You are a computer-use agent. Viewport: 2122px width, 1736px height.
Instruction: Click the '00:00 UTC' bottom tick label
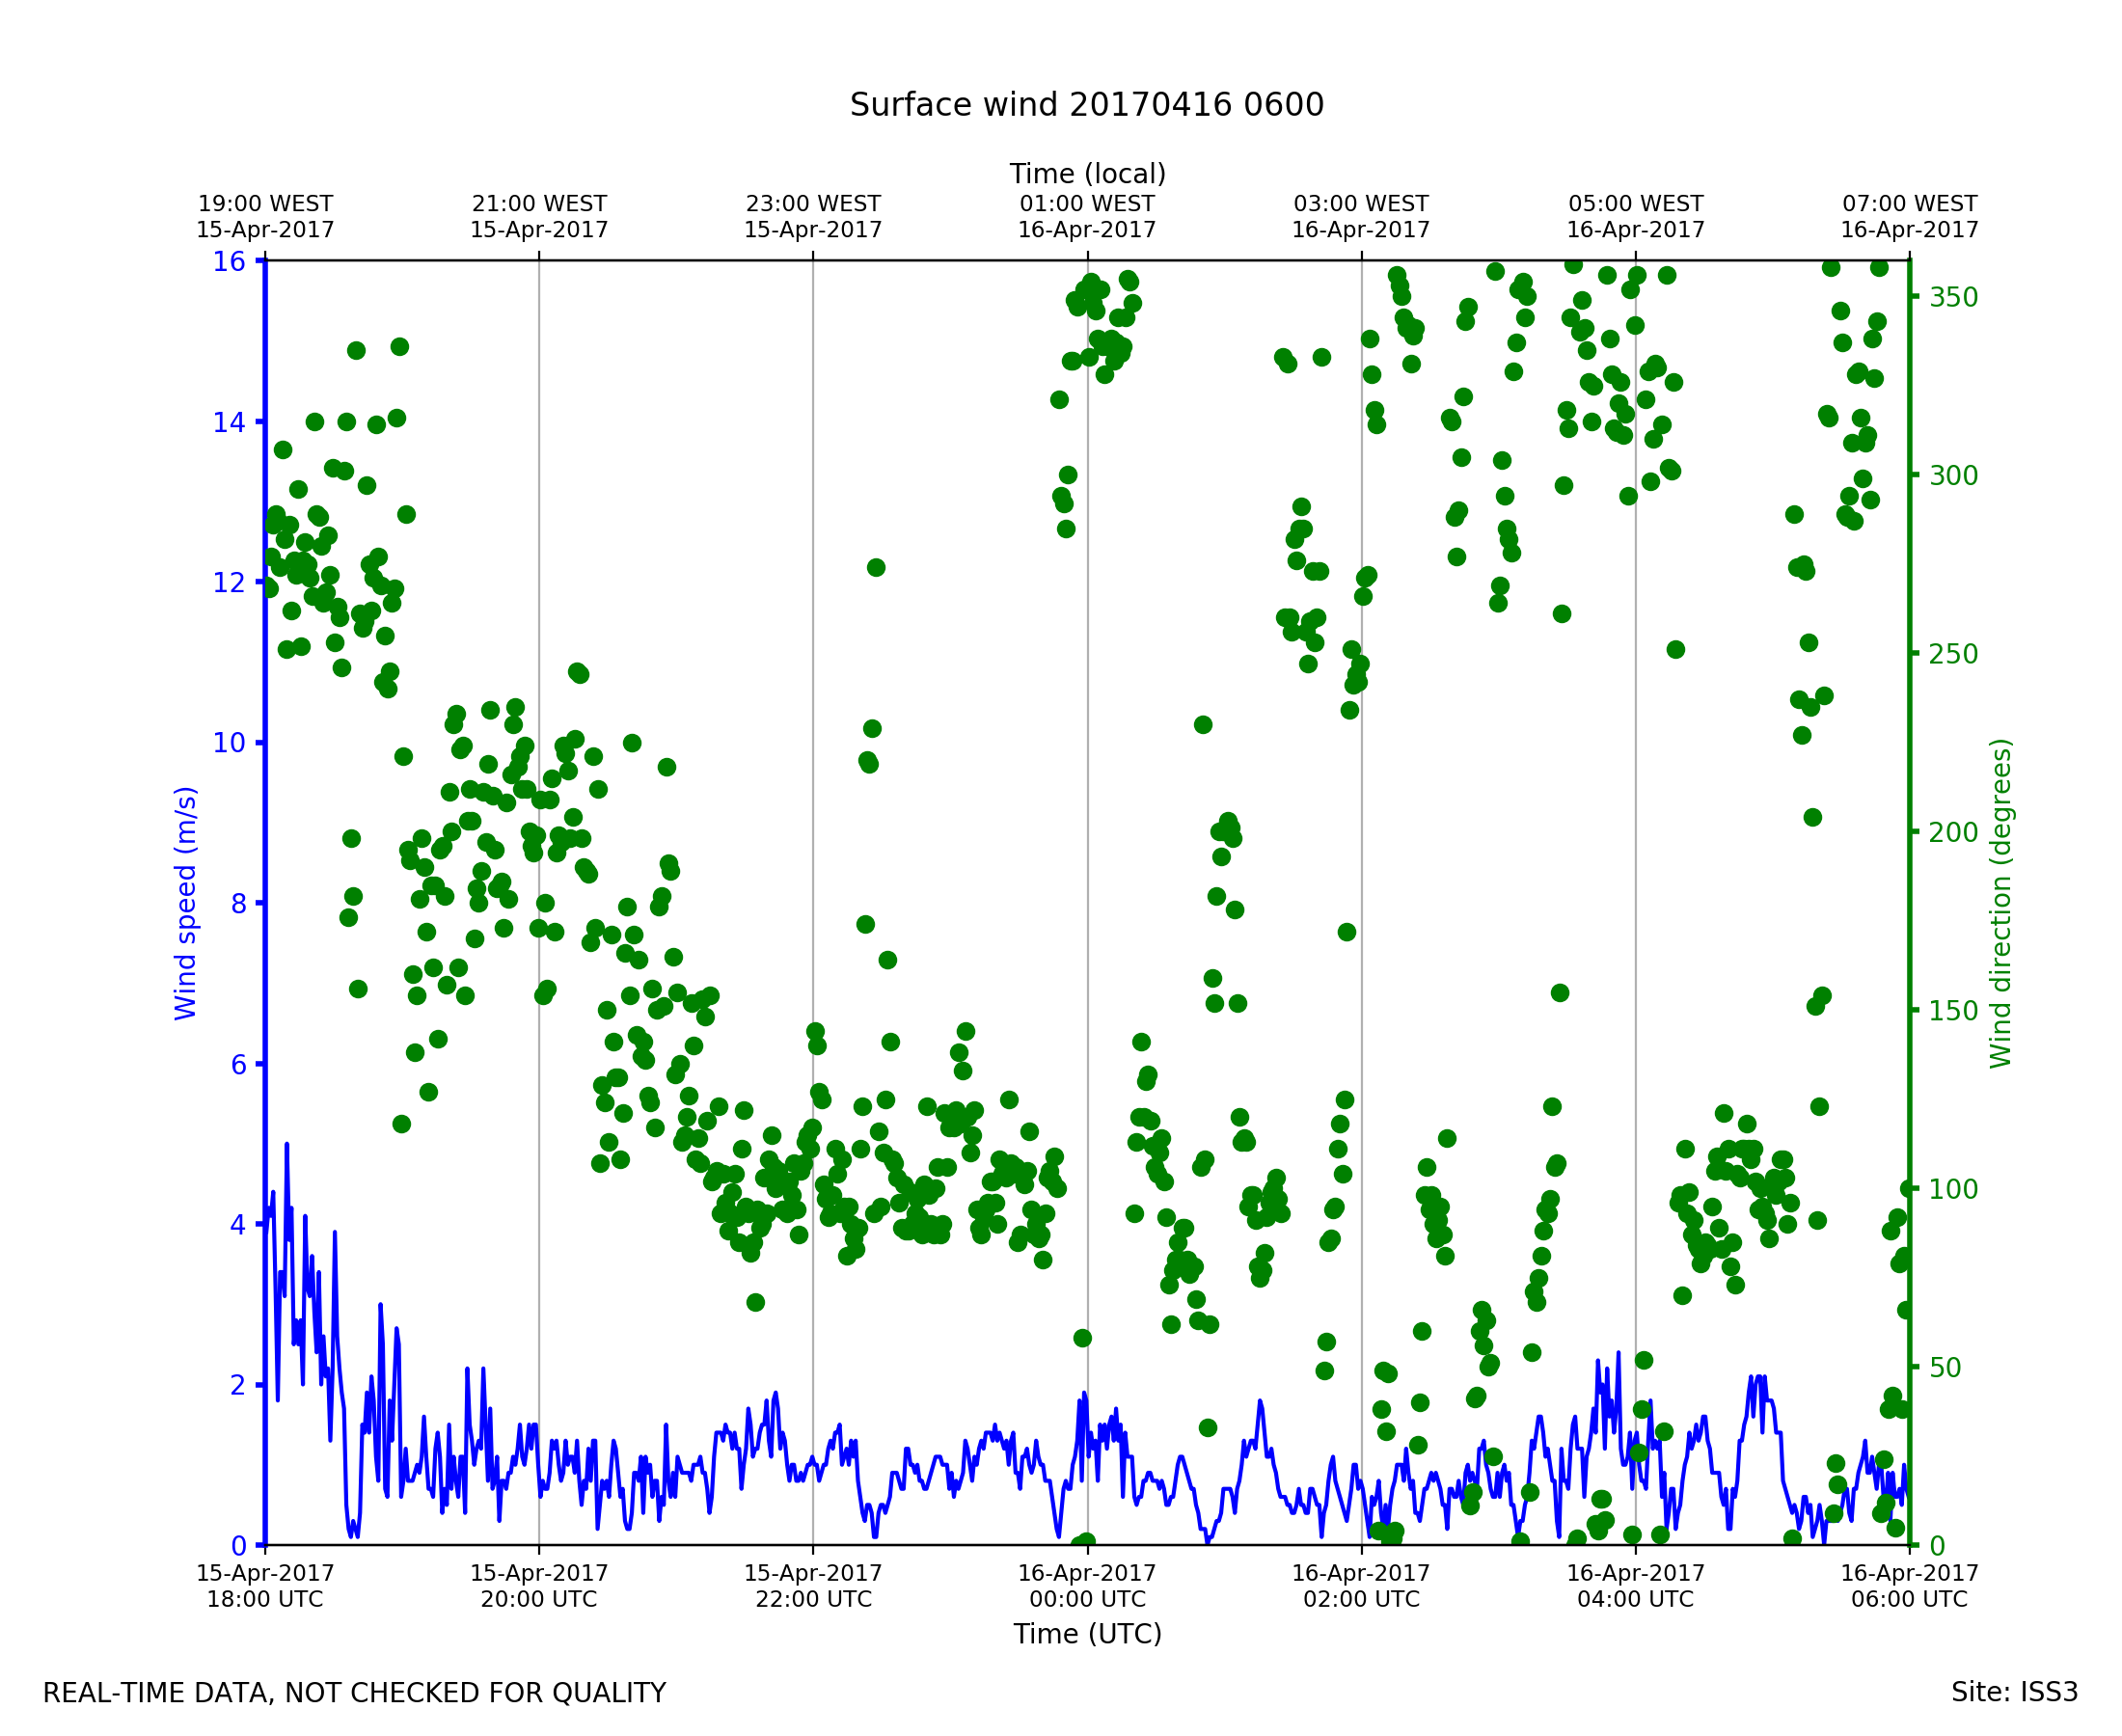coord(1087,1599)
